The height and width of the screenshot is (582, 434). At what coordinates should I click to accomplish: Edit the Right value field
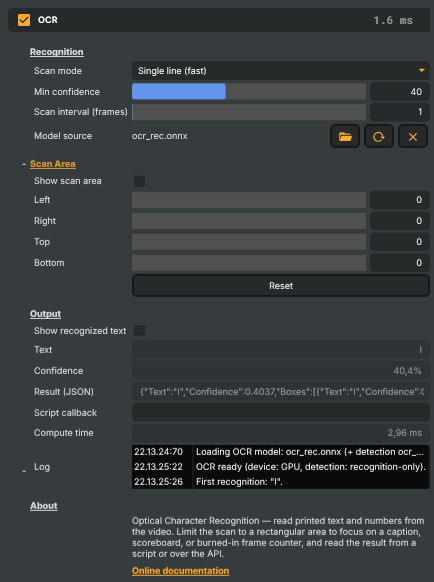(399, 221)
